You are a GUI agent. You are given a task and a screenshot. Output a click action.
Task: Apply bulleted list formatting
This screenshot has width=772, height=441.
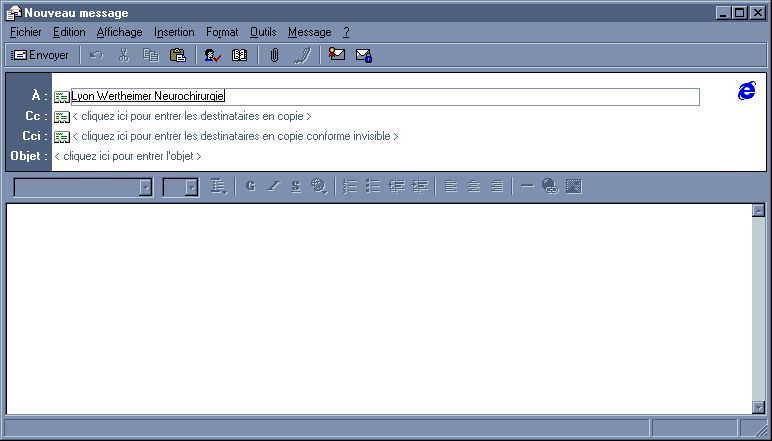coord(373,186)
